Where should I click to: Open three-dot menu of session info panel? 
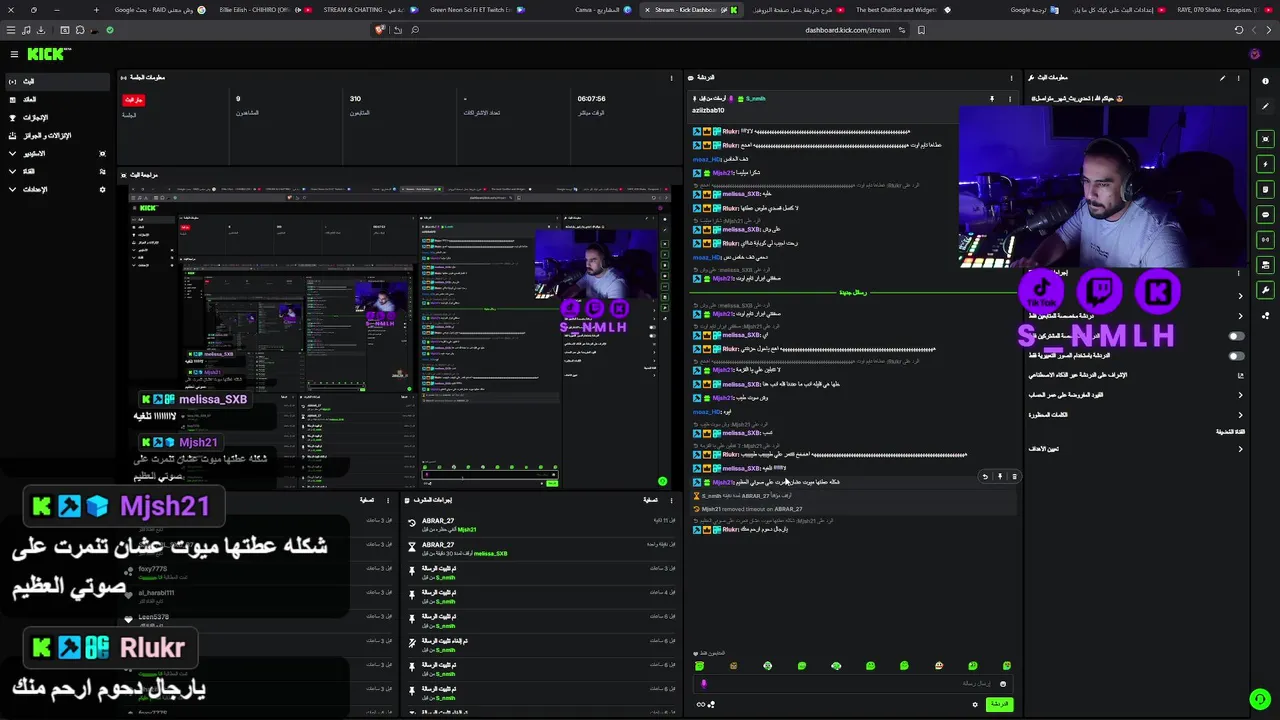pos(671,78)
